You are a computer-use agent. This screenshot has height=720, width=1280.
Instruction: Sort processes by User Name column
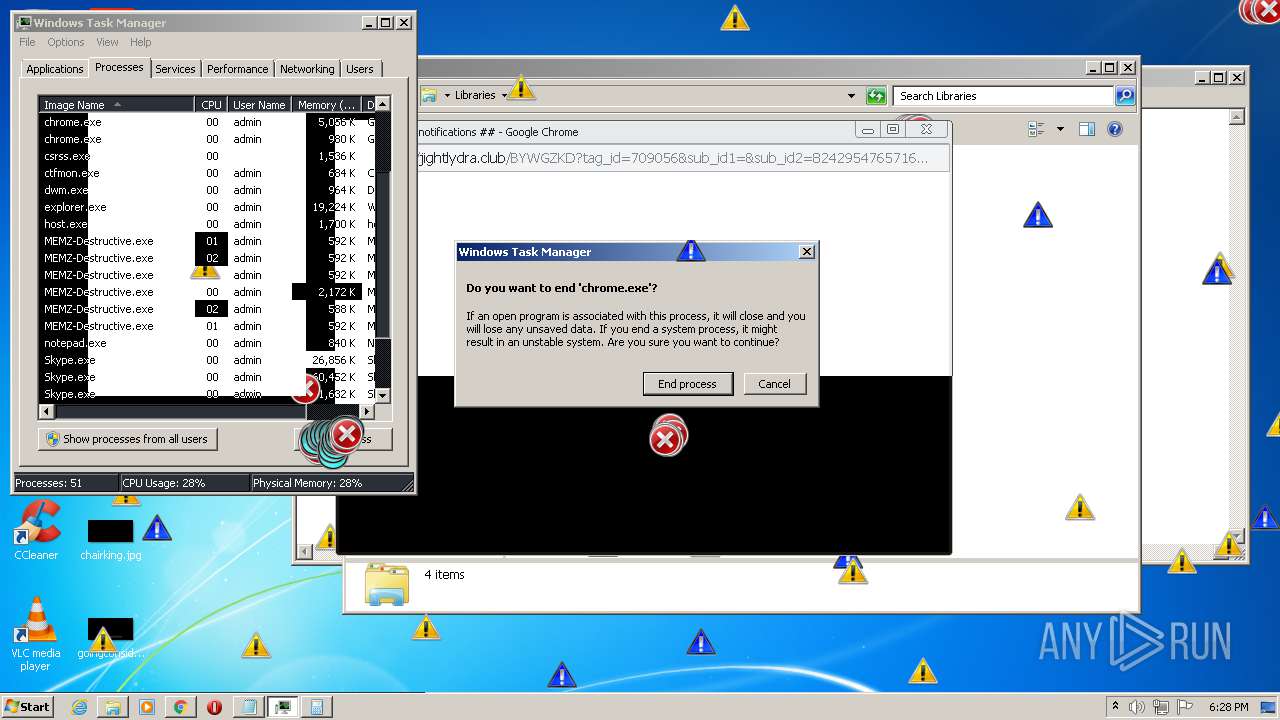(259, 105)
